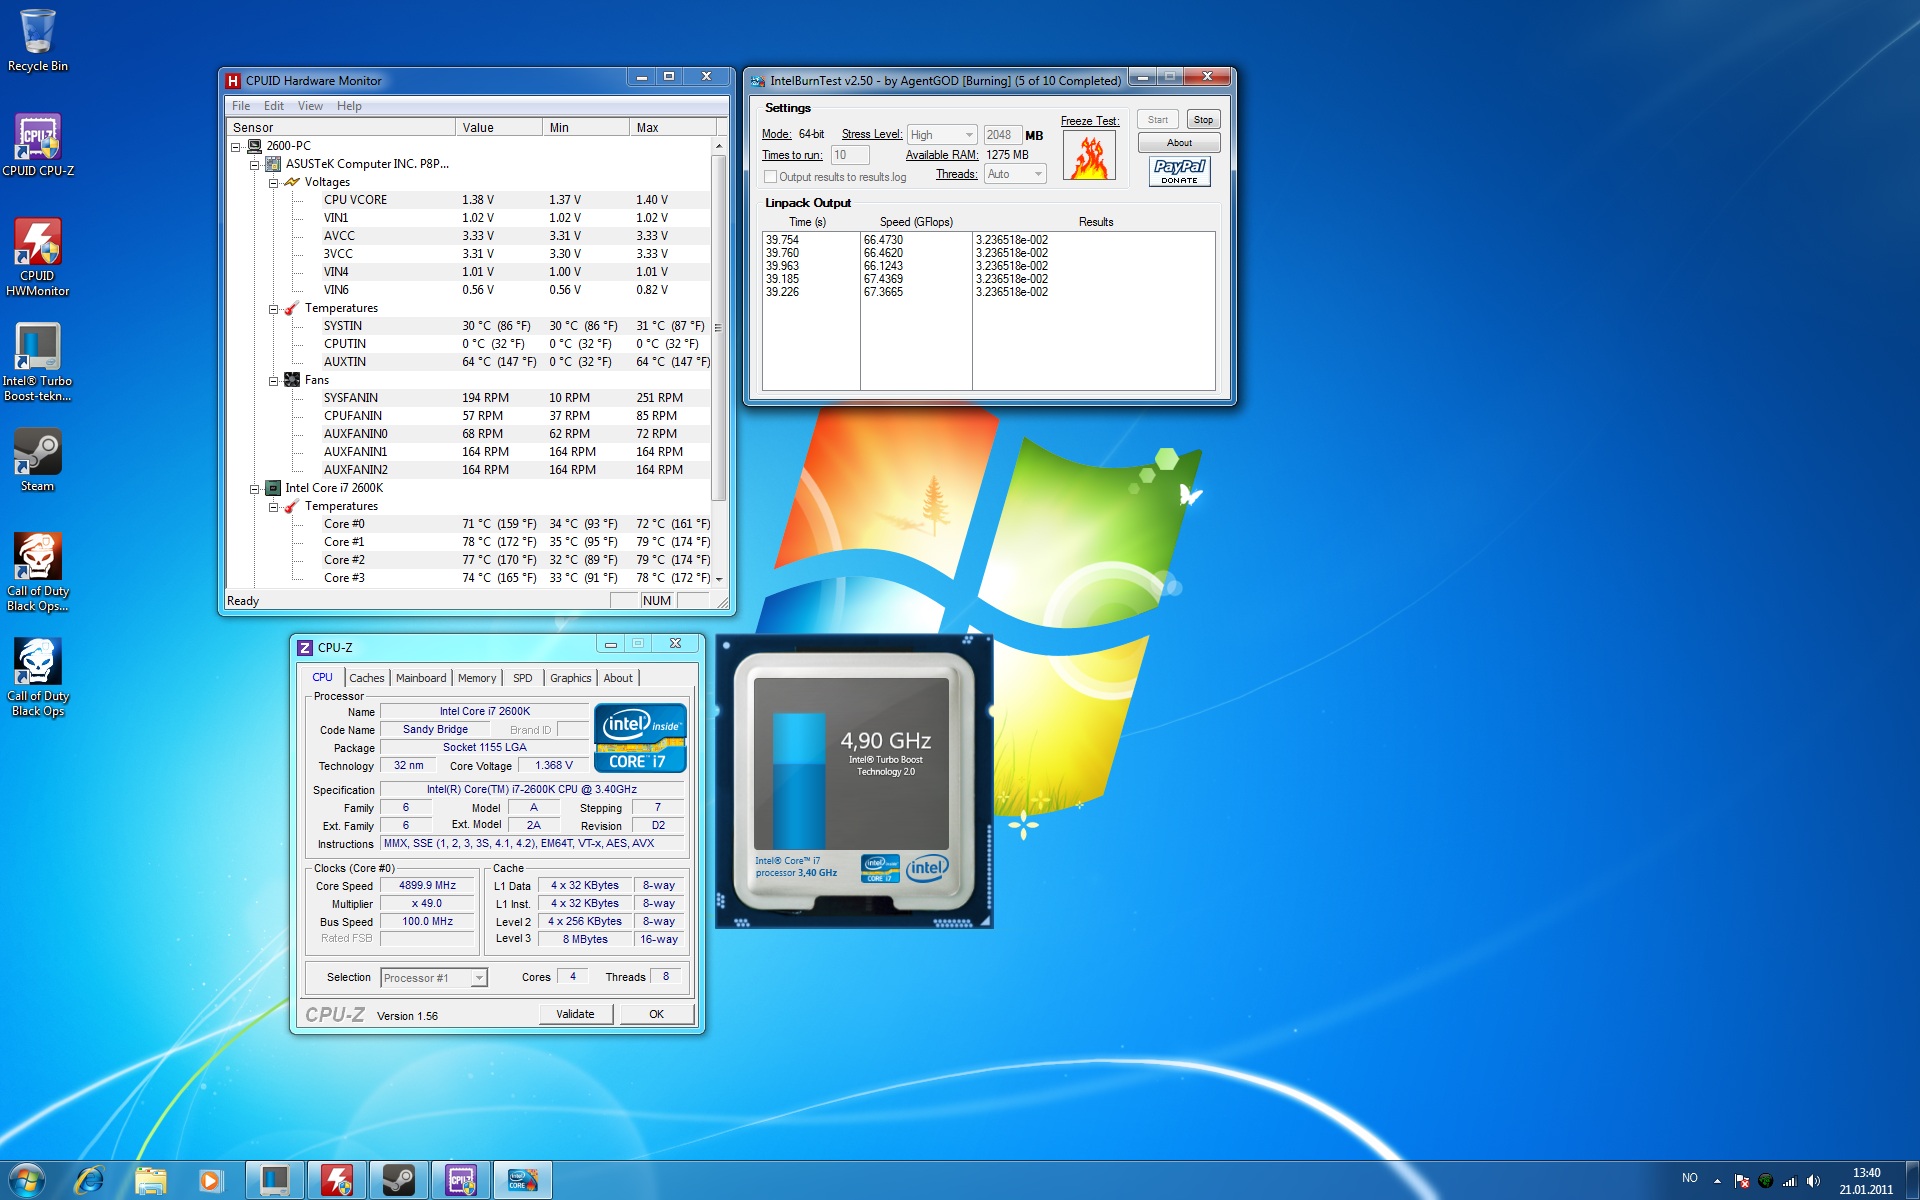Image resolution: width=1920 pixels, height=1200 pixels.
Task: Click the NO language indicator in tray
Action: pyautogui.click(x=1690, y=1178)
